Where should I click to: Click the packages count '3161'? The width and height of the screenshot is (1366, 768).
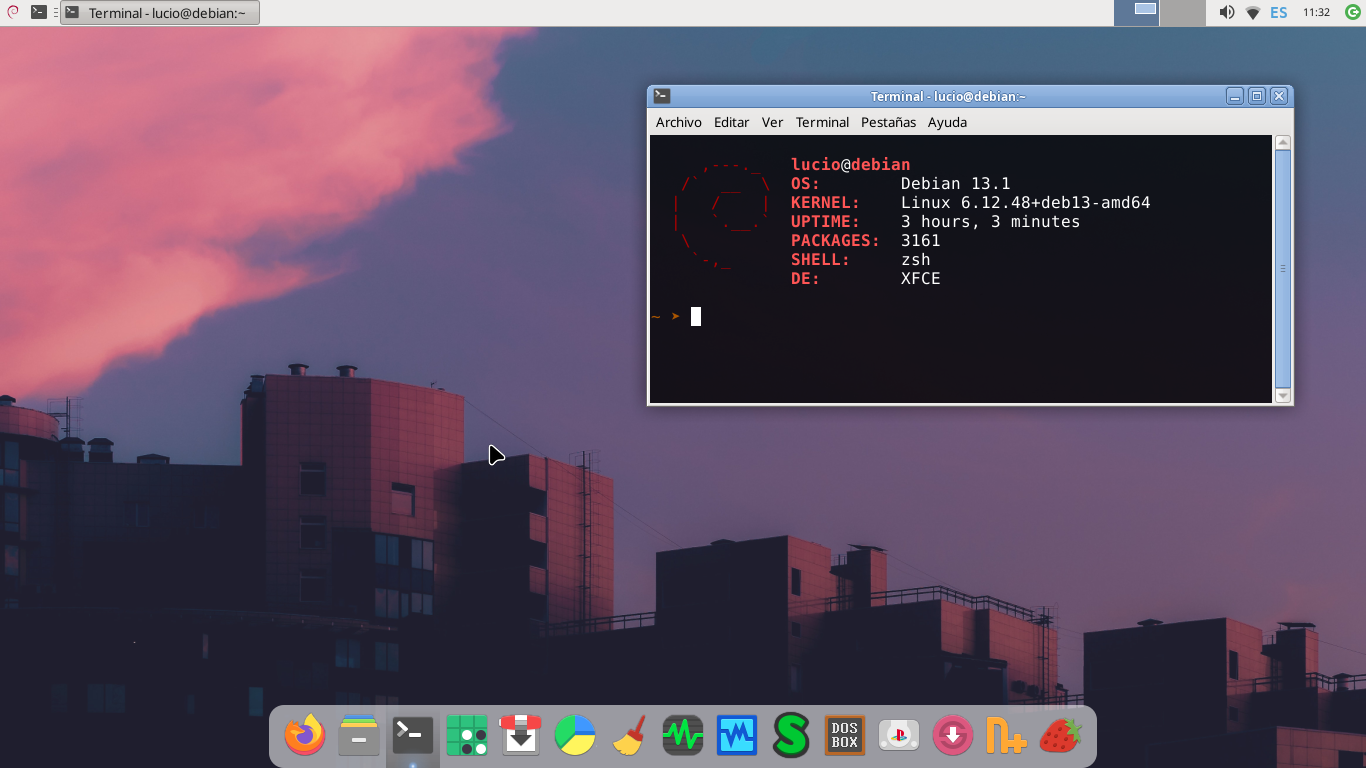pos(921,240)
